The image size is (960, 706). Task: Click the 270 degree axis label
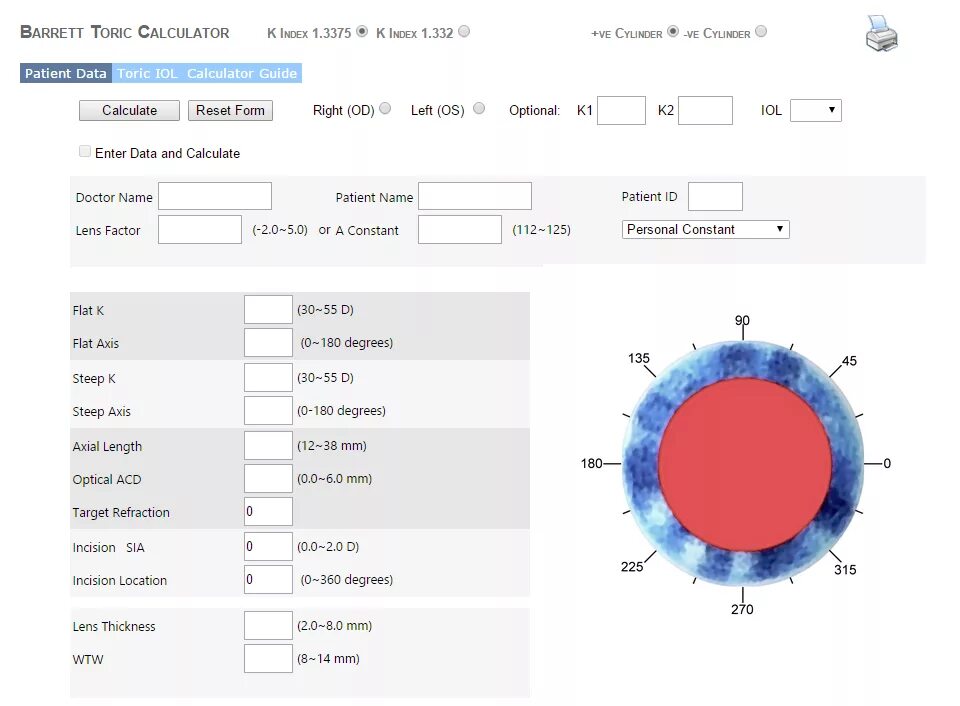coord(742,609)
